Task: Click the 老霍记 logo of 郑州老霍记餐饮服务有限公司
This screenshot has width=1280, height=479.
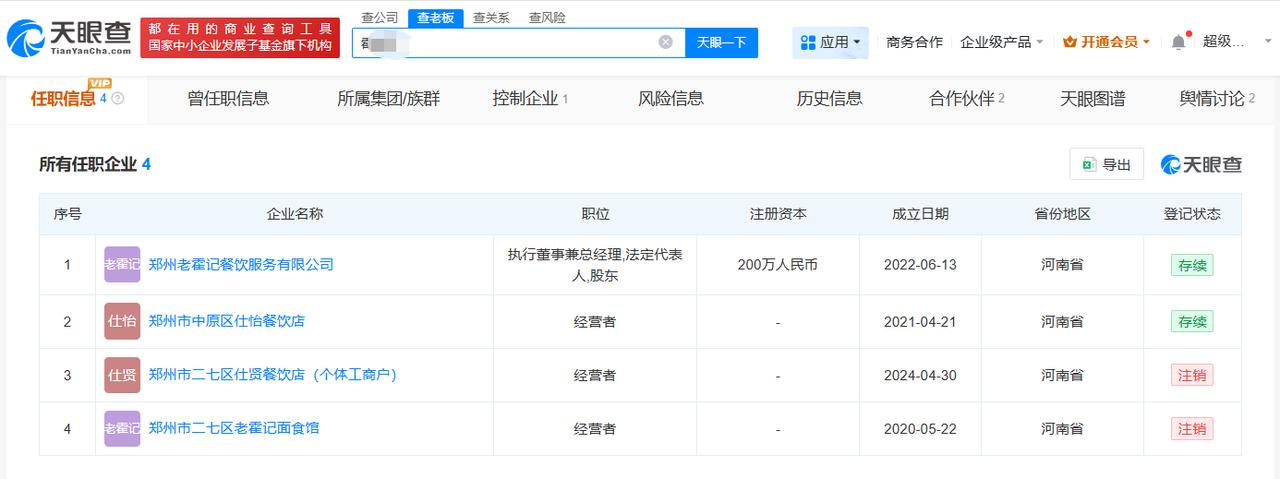Action: (x=122, y=265)
